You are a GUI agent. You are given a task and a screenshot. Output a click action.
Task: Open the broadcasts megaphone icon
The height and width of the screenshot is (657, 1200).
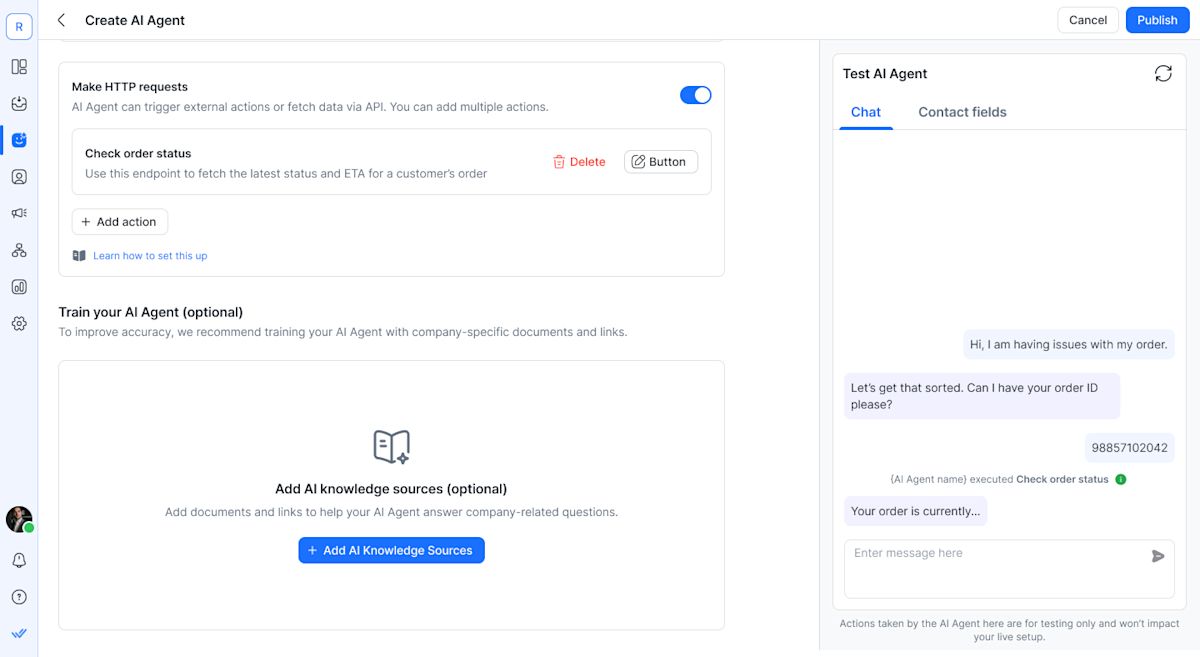tap(19, 213)
